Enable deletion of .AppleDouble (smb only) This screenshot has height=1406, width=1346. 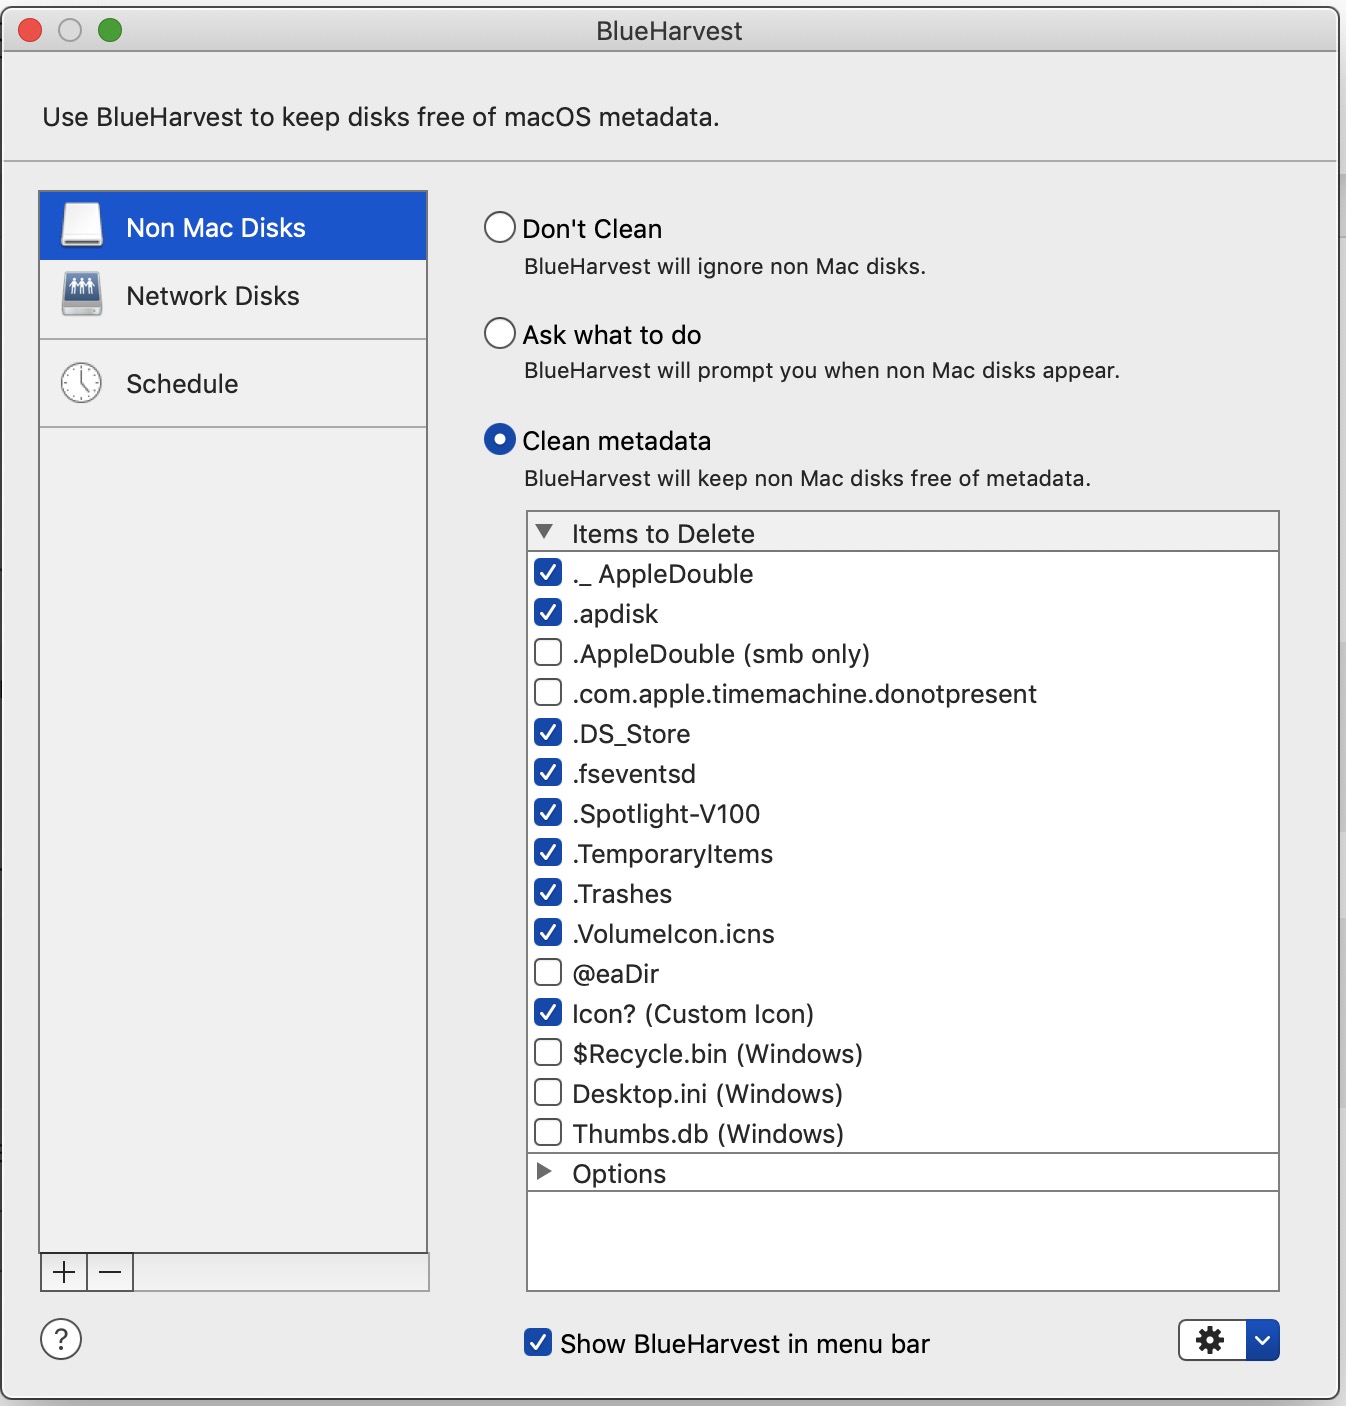click(x=548, y=652)
